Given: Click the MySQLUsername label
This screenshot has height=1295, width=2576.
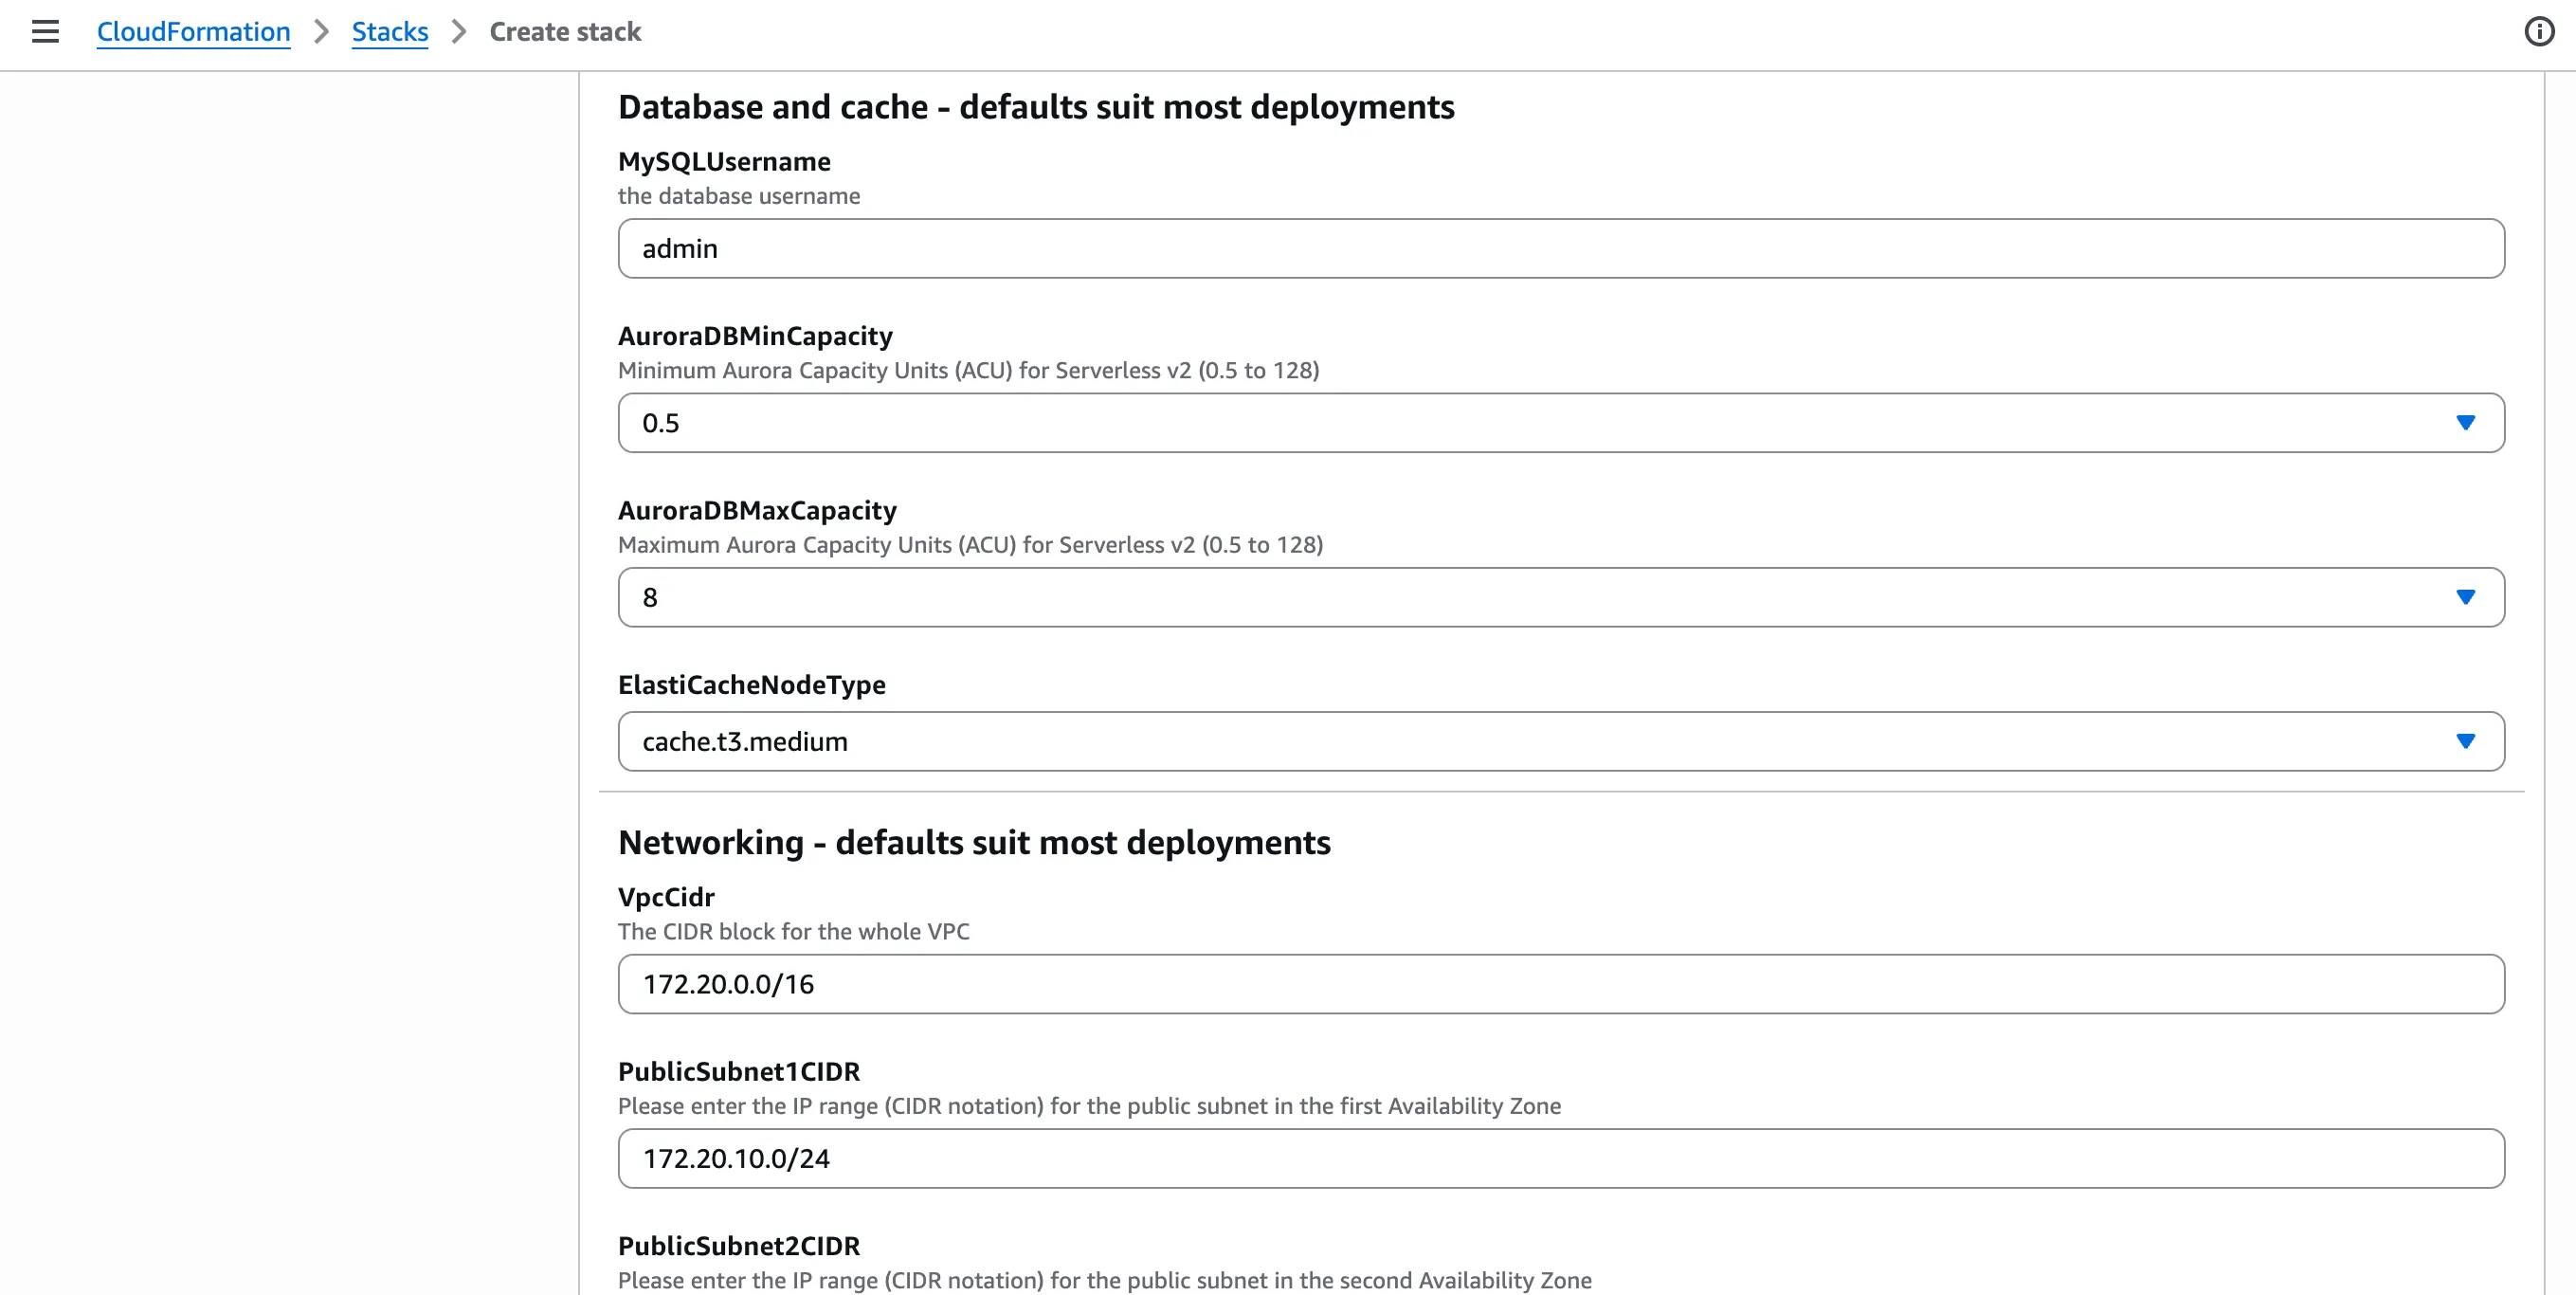Looking at the screenshot, I should [724, 161].
